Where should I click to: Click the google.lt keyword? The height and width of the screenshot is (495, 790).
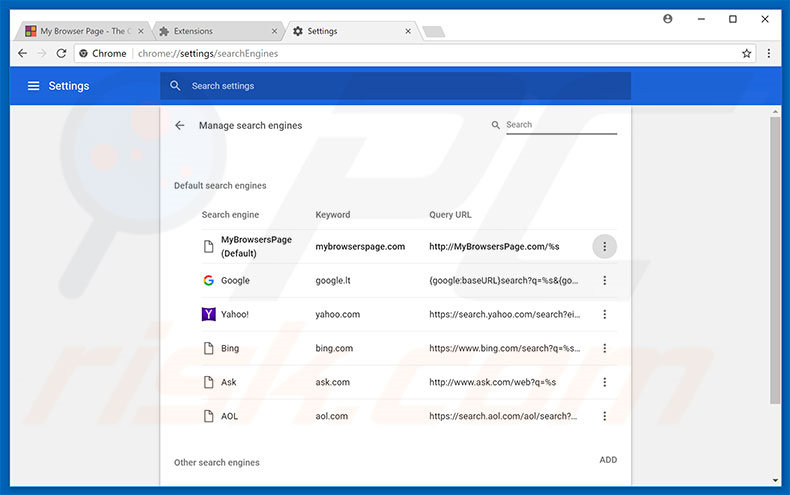tap(333, 280)
